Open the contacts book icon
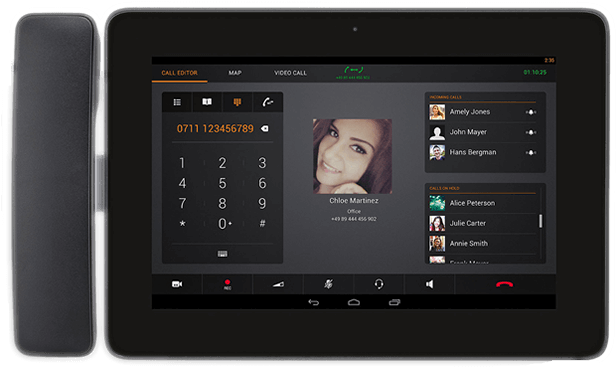 click(x=207, y=102)
